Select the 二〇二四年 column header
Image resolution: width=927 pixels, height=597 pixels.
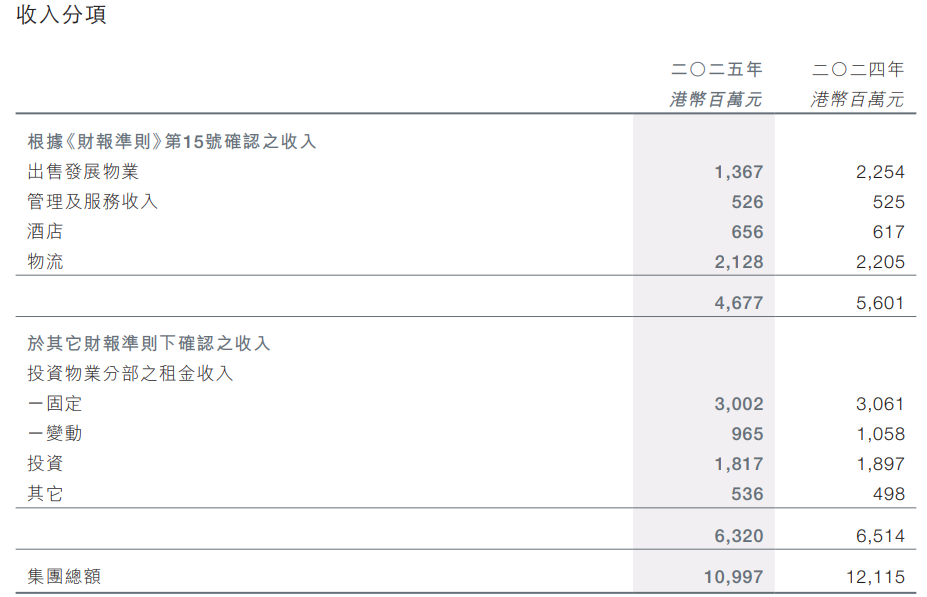coord(858,69)
